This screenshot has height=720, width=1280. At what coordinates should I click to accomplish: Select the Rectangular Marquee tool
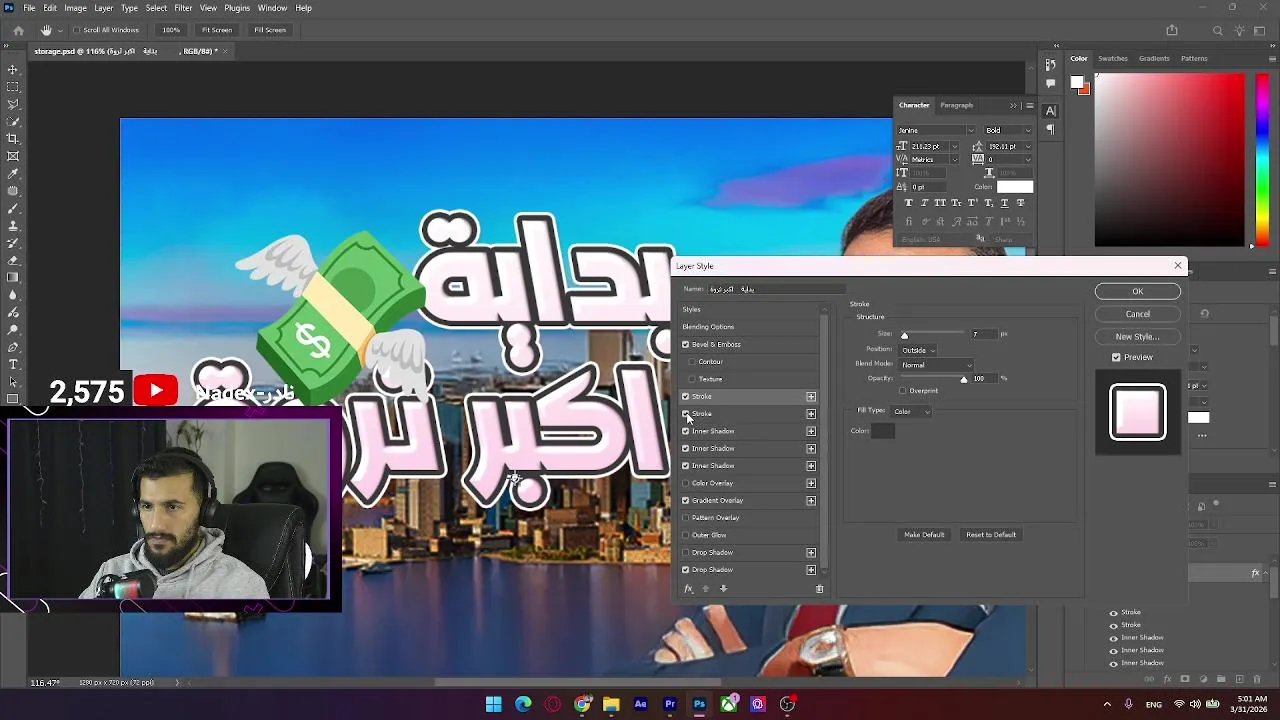click(13, 87)
